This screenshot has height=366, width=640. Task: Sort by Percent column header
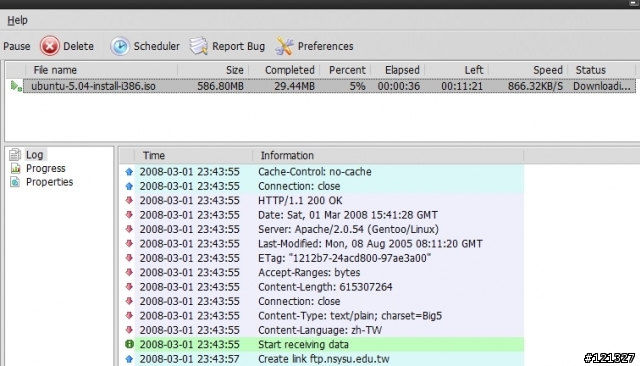pos(345,70)
